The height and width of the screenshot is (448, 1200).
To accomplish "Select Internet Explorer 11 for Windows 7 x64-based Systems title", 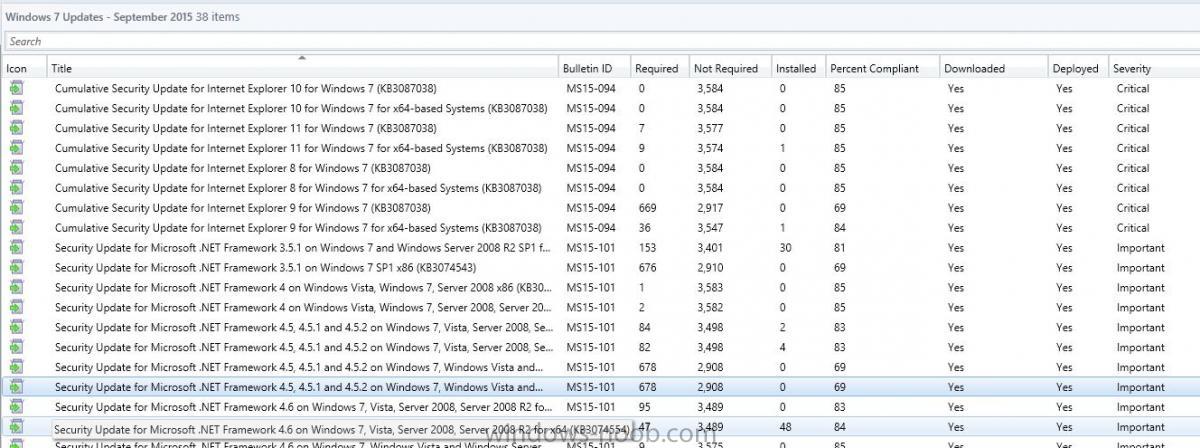I will tap(301, 148).
